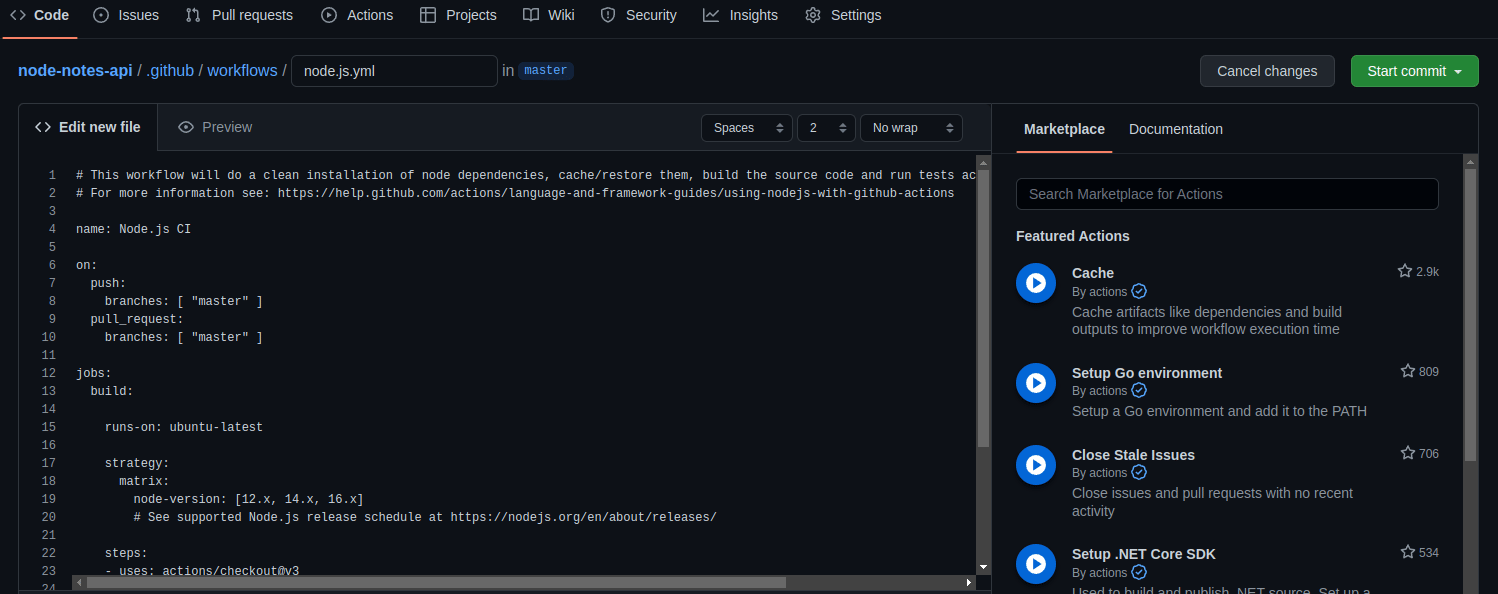
Task: Click the Cache star count icon
Action: pyautogui.click(x=1405, y=271)
